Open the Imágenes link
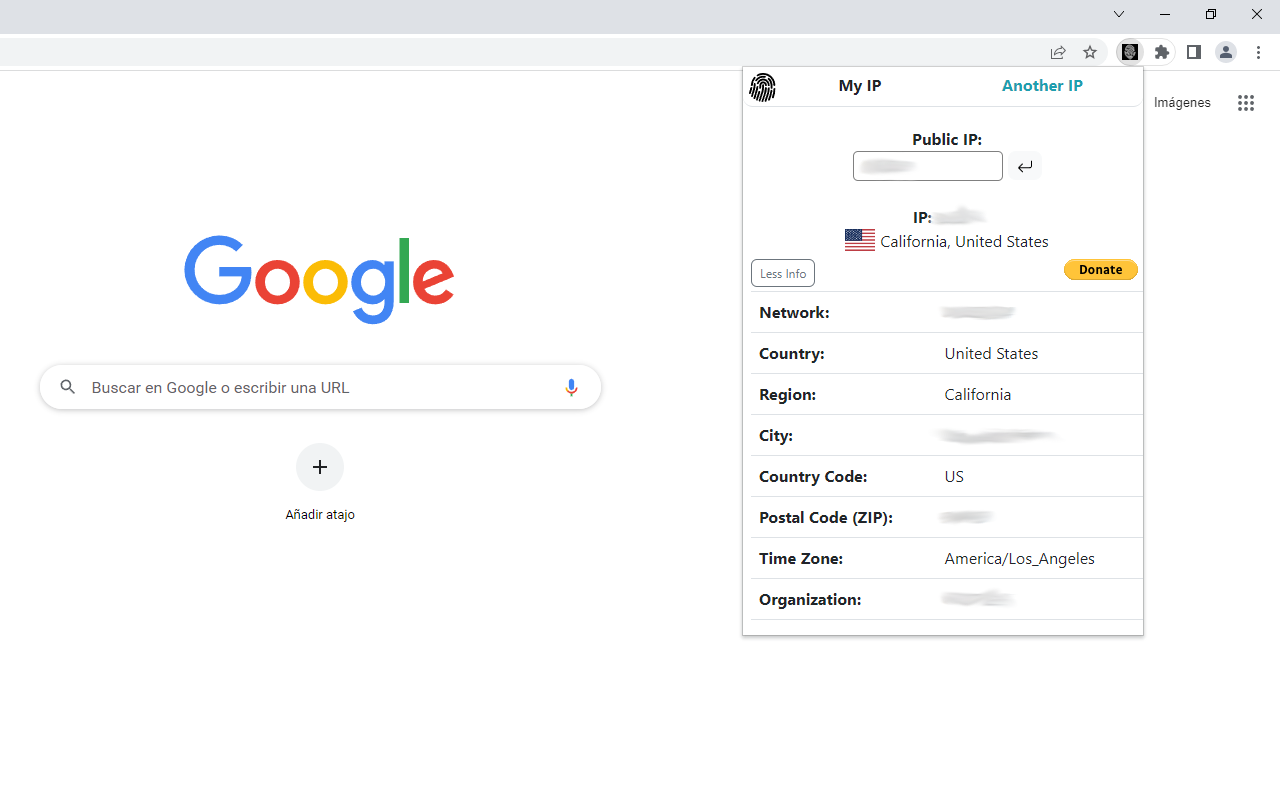 [1182, 102]
